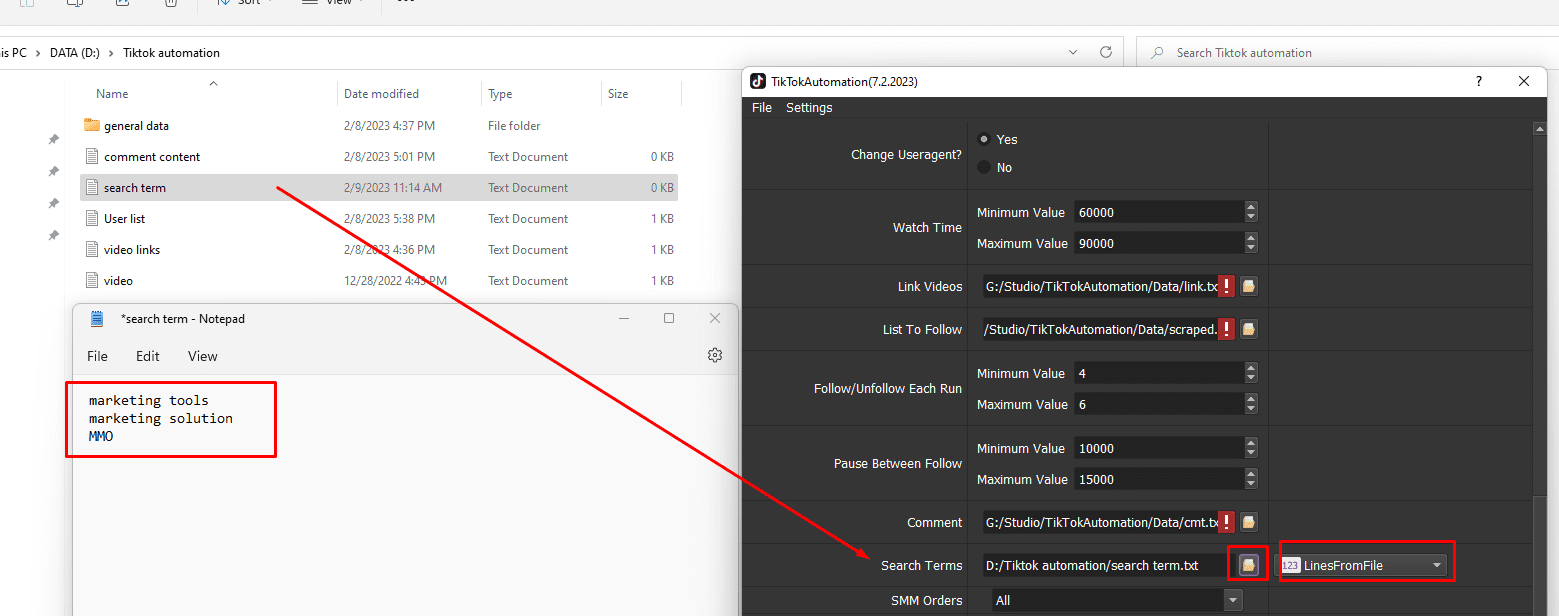Select the video file name
Image resolution: width=1559 pixels, height=616 pixels.
click(118, 281)
